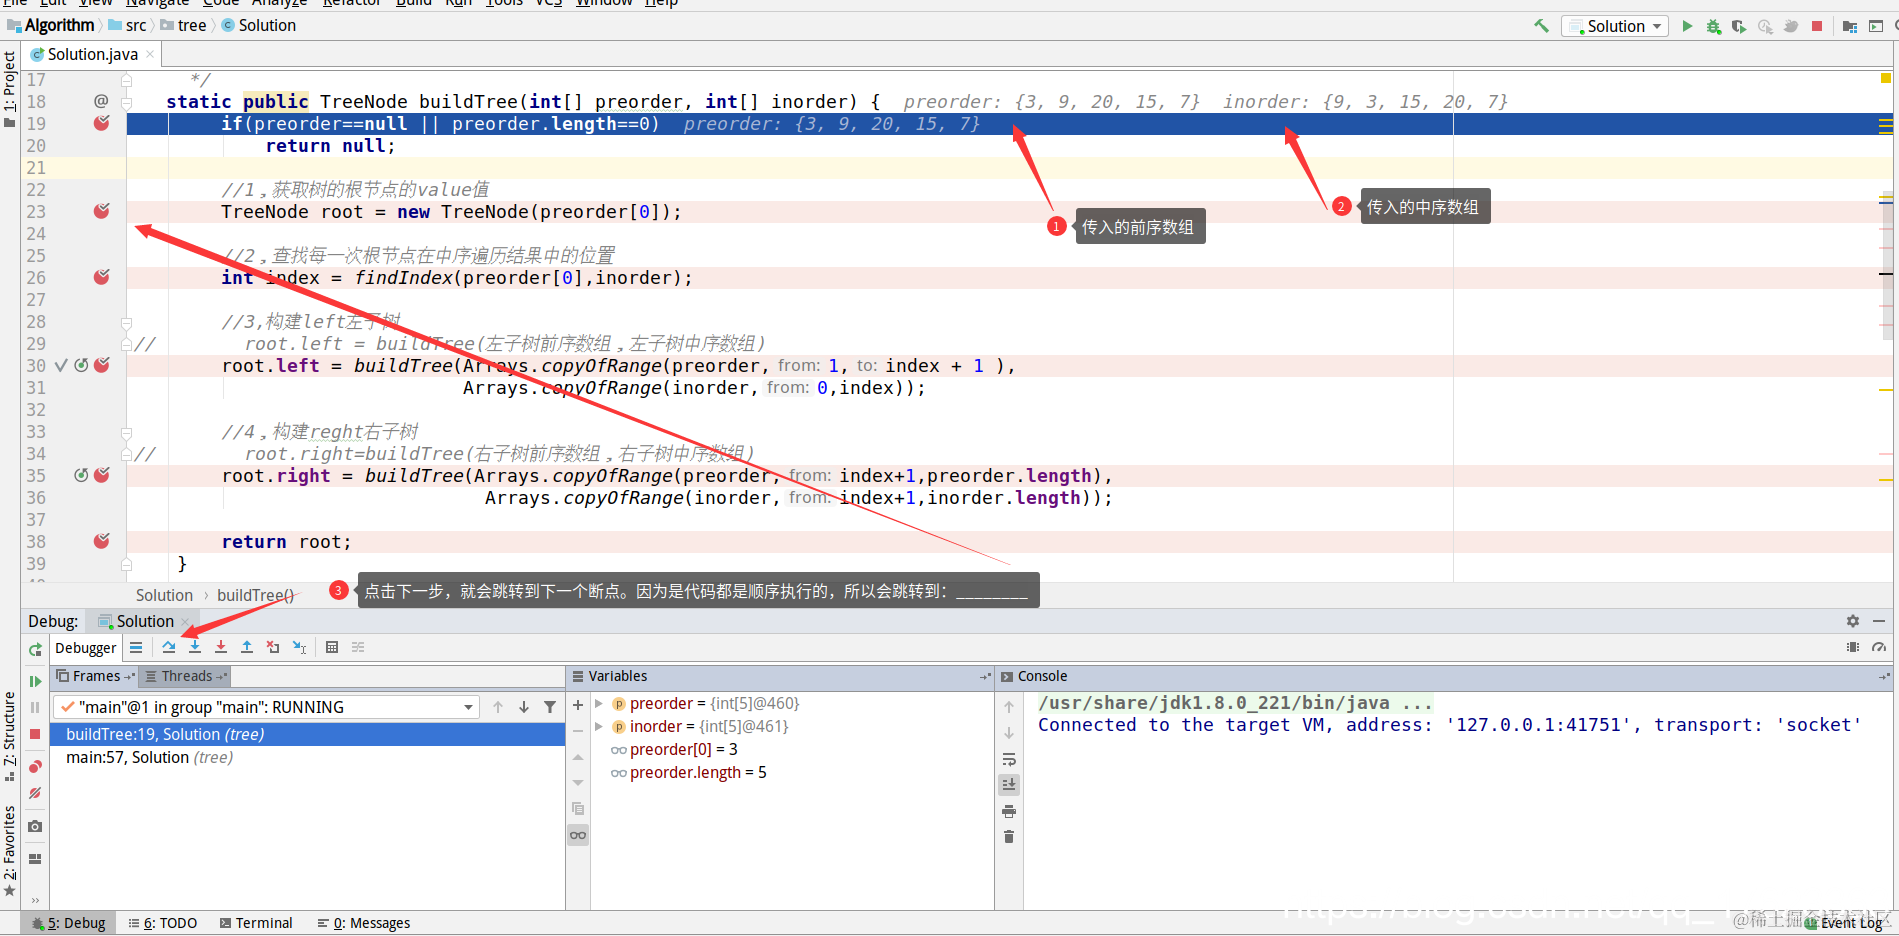Image resolution: width=1899 pixels, height=936 pixels.
Task: Select the Debugger tab in Debug panel
Action: (86, 648)
